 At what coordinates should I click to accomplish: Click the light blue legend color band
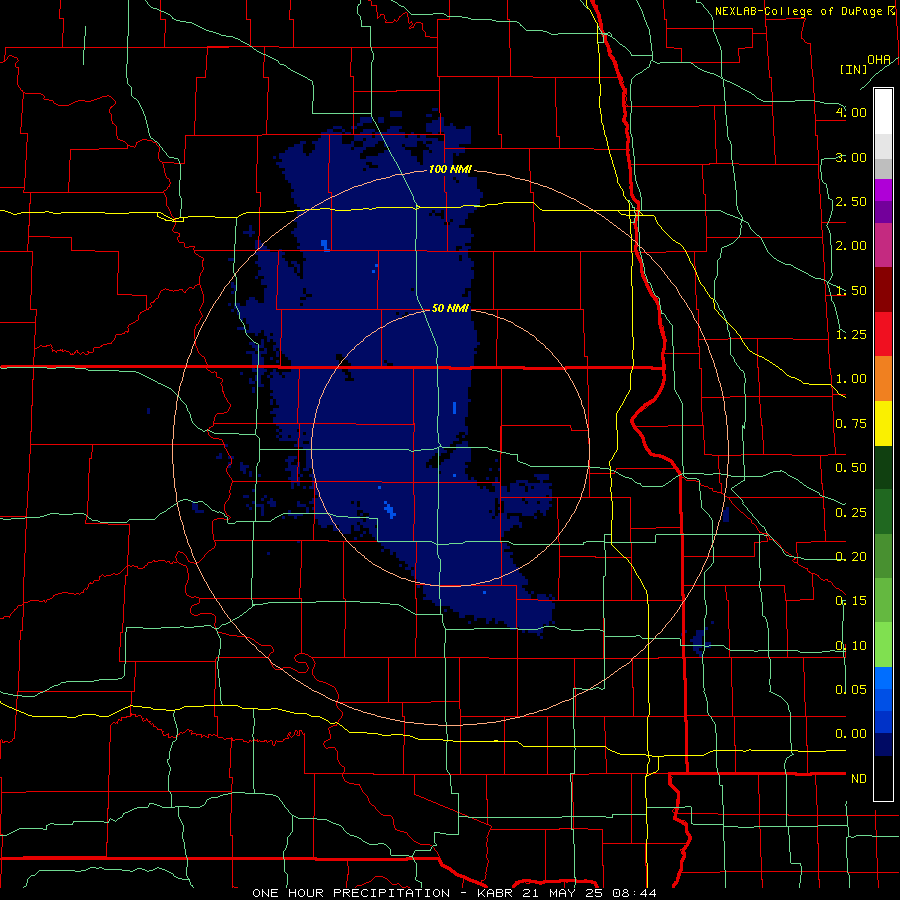pyautogui.click(x=883, y=678)
